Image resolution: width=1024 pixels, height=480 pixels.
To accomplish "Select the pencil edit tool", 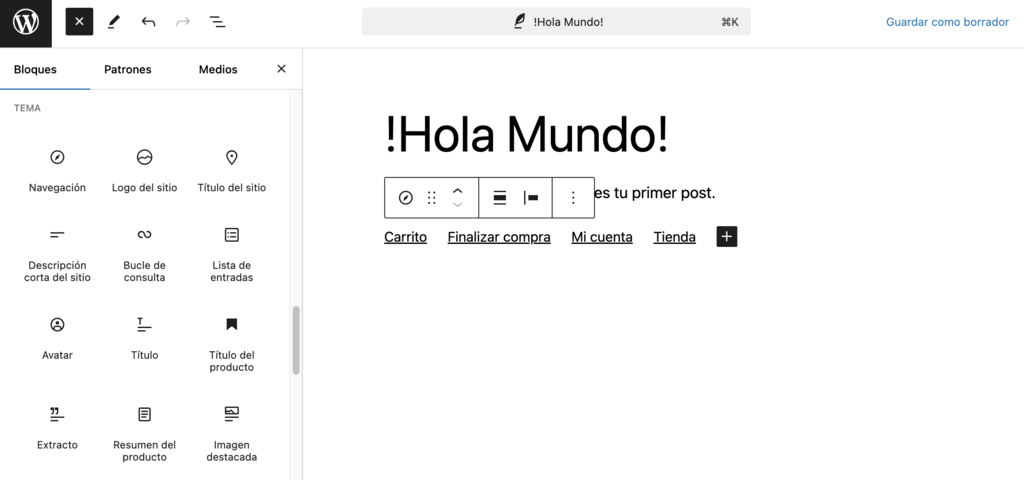I will coord(114,22).
